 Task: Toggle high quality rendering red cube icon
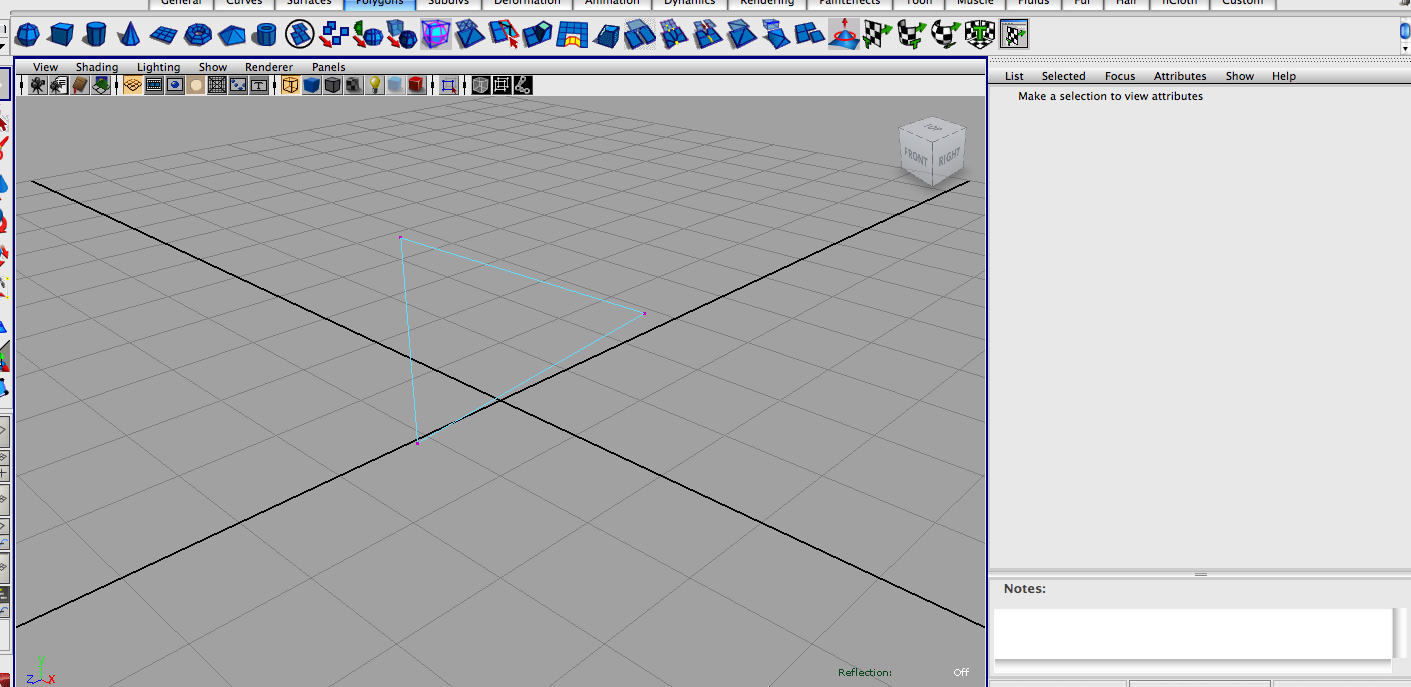click(x=417, y=86)
